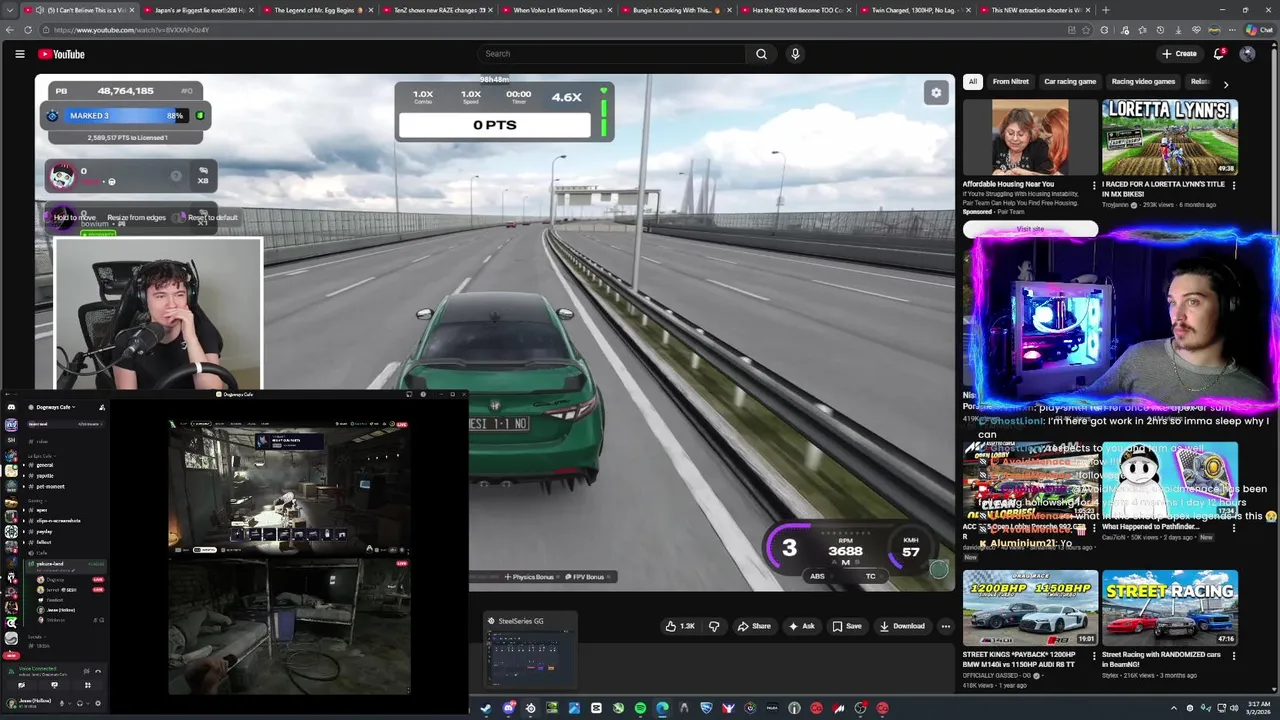
Task: Click Discord home icon in server list
Action: [11, 407]
